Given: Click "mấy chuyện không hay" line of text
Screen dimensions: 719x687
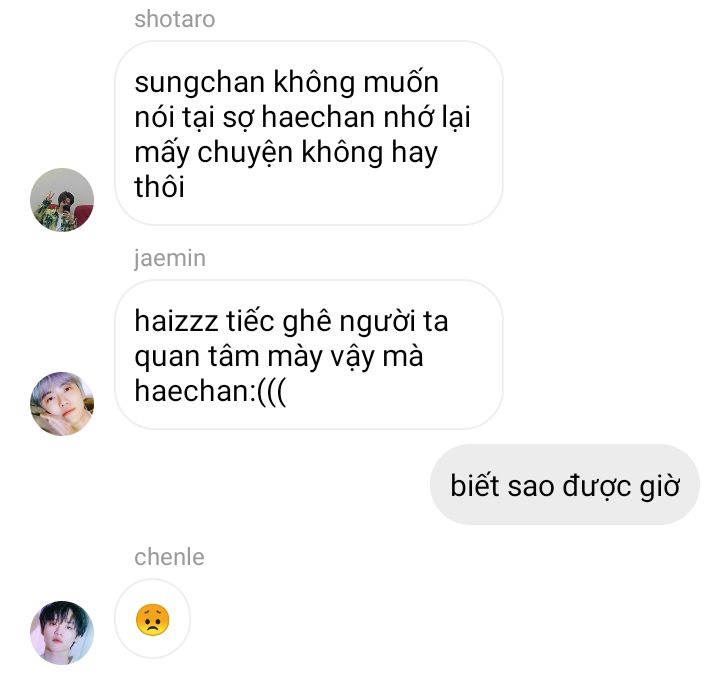Looking at the screenshot, I should click(x=286, y=153).
